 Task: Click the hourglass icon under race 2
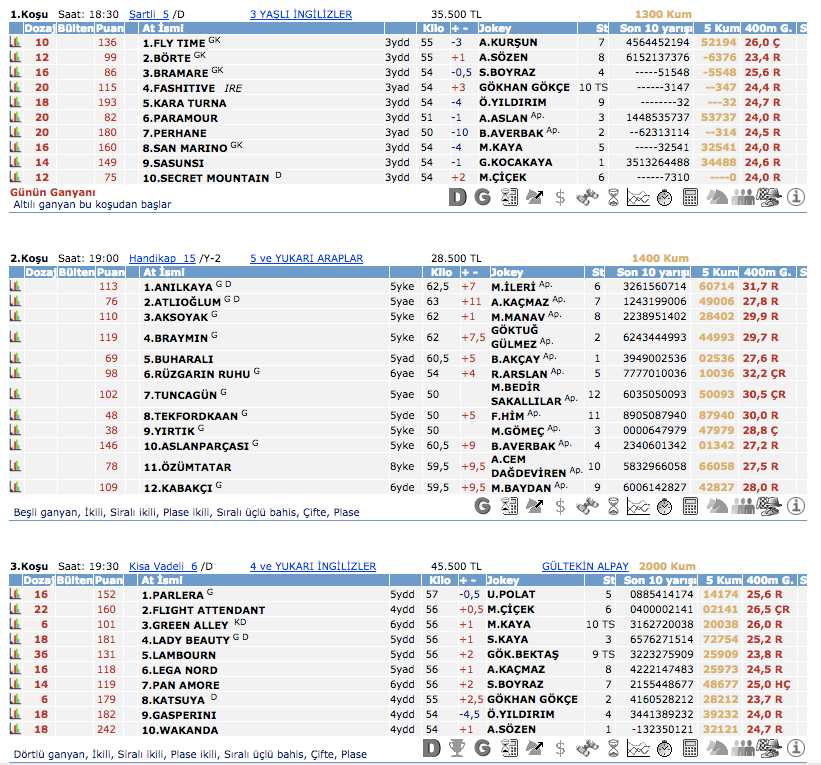613,506
